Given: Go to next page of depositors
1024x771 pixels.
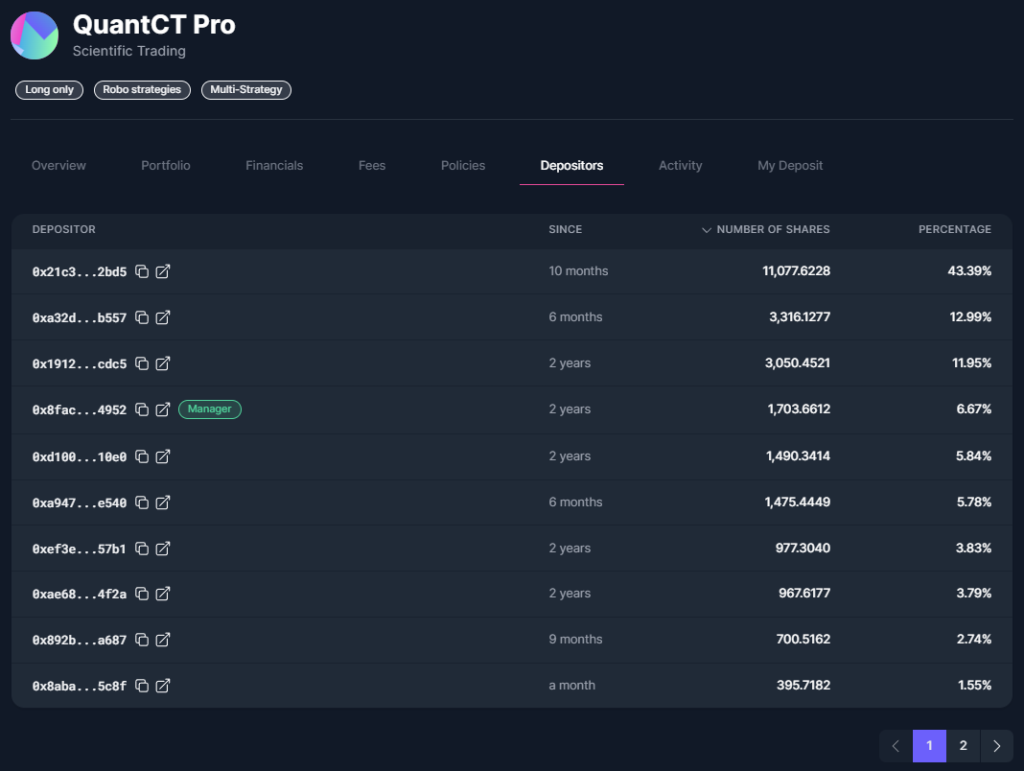Looking at the screenshot, I should pos(997,746).
